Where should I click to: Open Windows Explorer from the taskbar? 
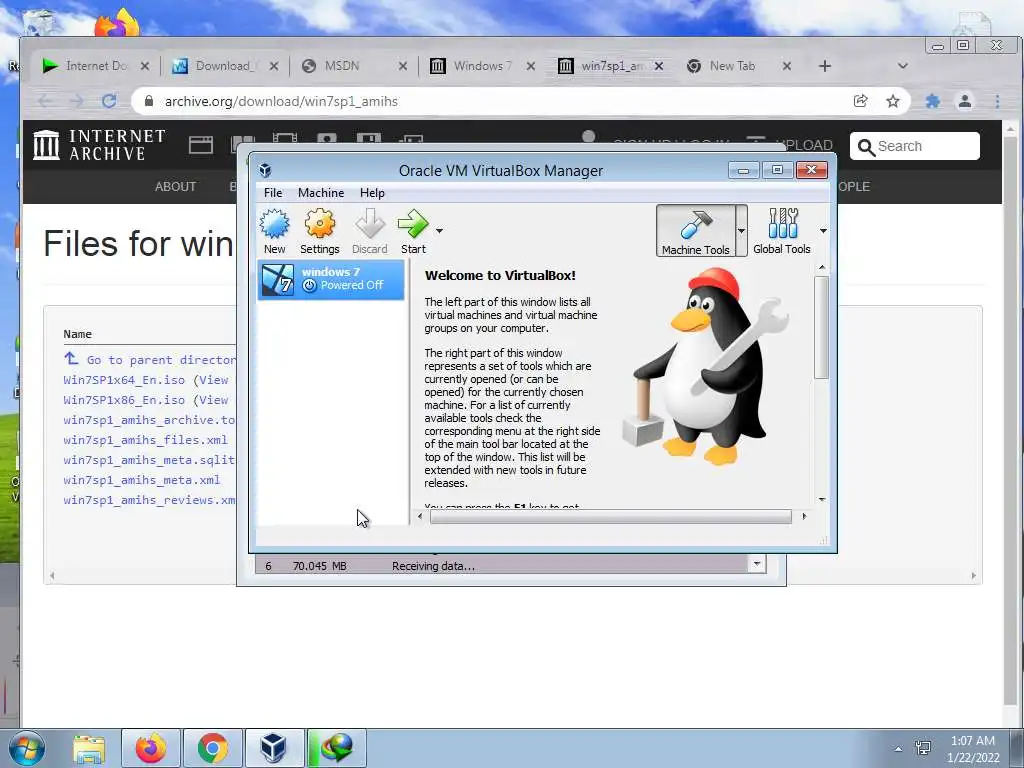pos(89,748)
